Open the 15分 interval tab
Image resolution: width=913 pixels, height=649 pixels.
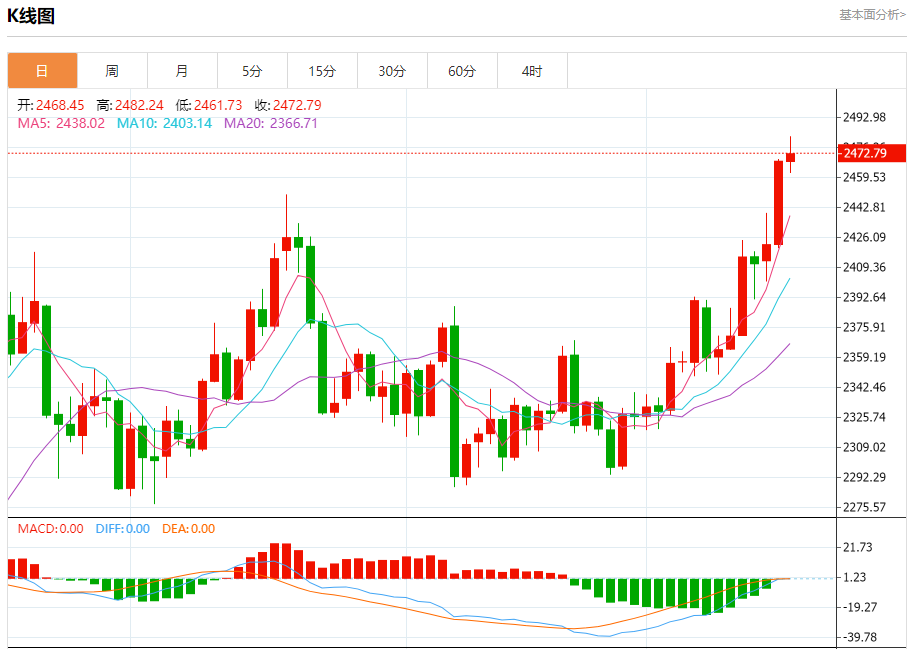coord(322,71)
